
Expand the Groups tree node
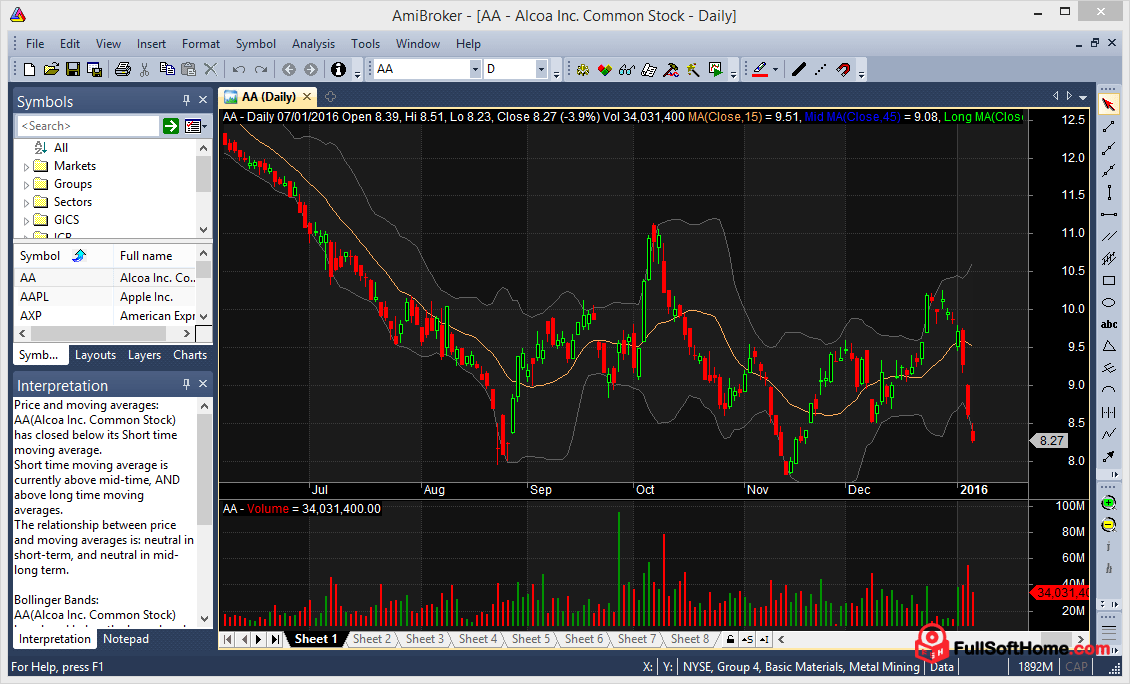(x=27, y=185)
